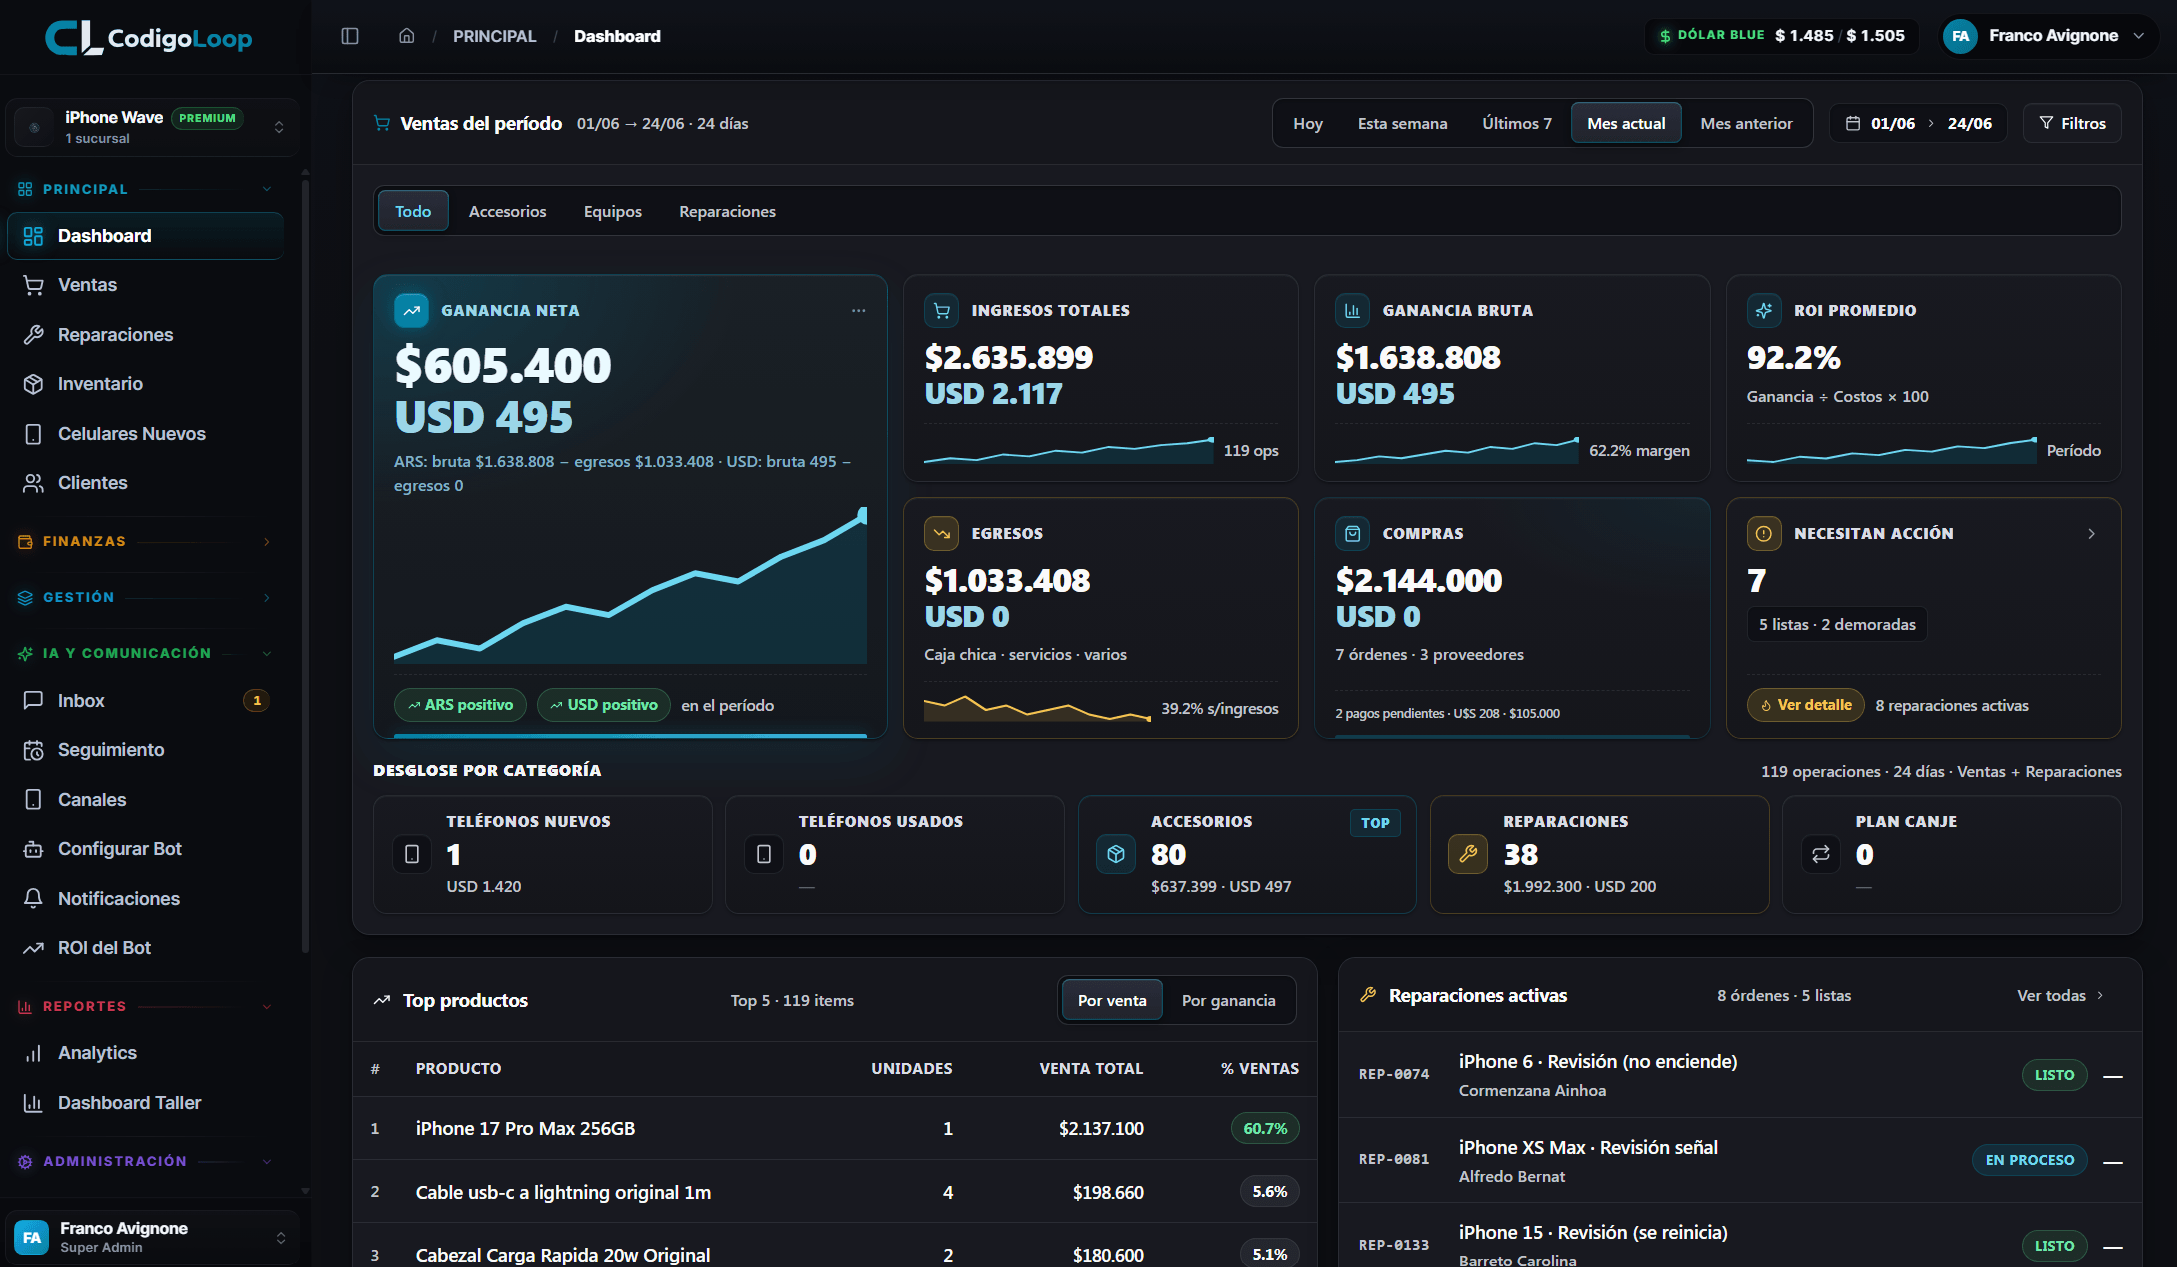Click Accesorios category box icon
The image size is (2177, 1267).
[1116, 854]
